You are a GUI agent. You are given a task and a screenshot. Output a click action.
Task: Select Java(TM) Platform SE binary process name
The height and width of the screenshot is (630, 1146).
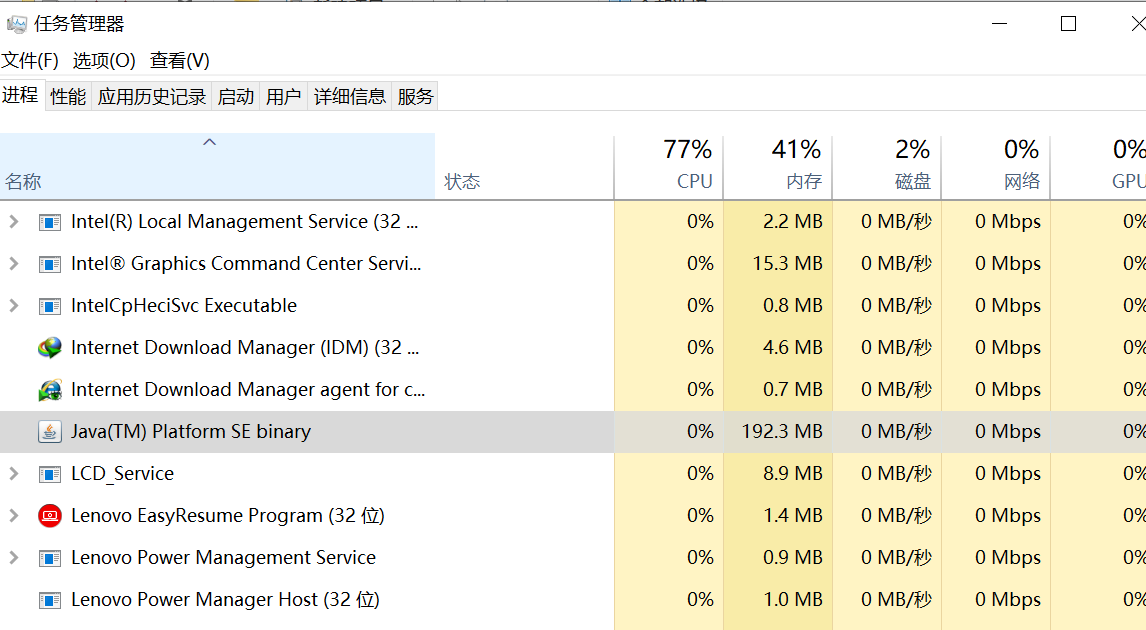(191, 432)
